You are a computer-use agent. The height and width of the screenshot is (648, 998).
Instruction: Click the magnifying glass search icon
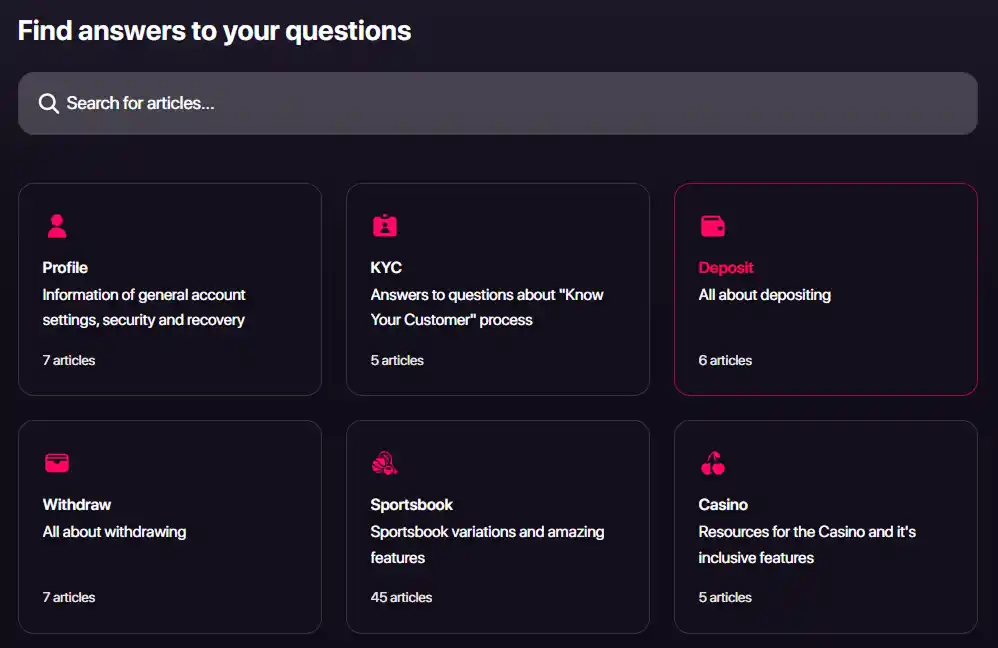(48, 103)
